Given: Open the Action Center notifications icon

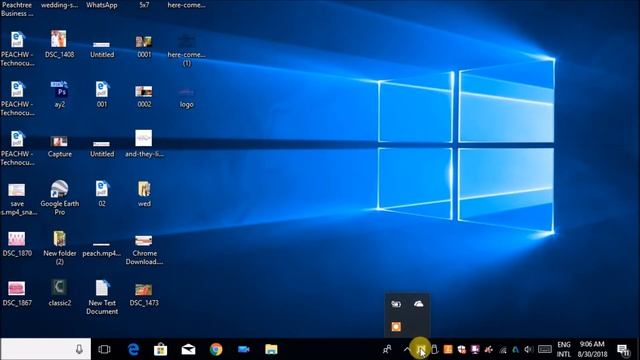Looking at the screenshot, I should [623, 350].
